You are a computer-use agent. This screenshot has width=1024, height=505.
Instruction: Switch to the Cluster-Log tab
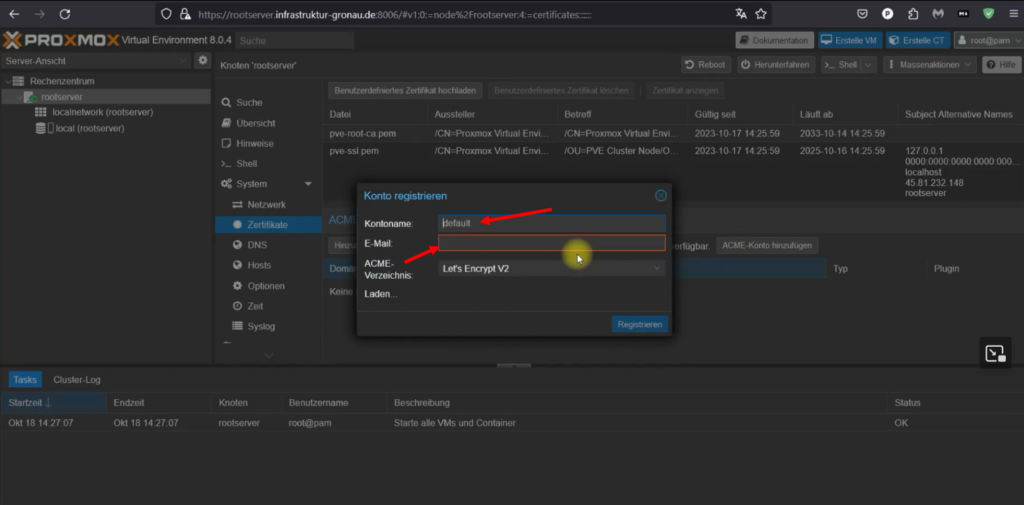[x=77, y=380]
